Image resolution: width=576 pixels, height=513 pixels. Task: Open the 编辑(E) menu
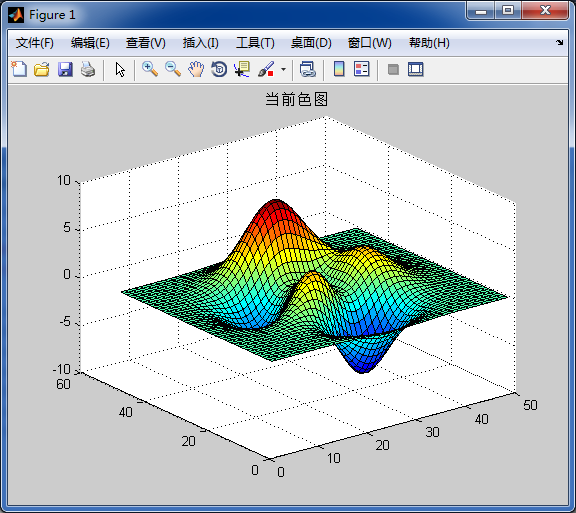[90, 43]
